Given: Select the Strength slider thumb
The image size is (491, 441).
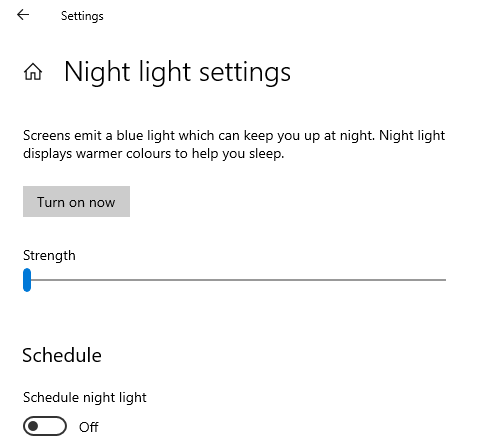Looking at the screenshot, I should click(x=27, y=280).
